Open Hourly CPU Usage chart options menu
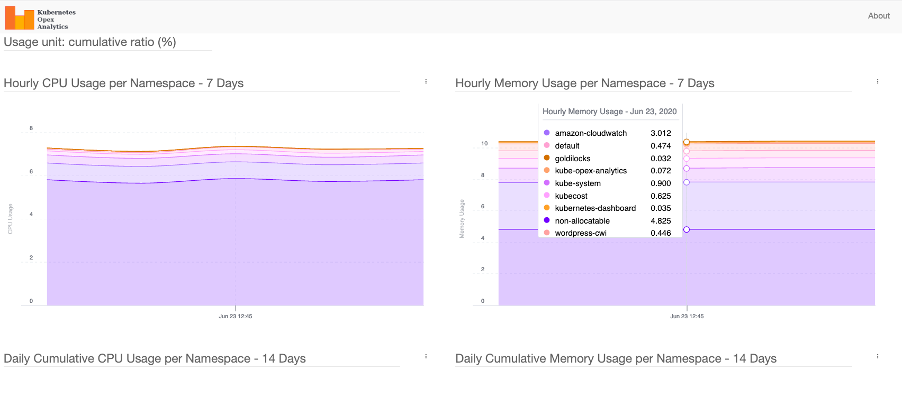 pos(426,82)
